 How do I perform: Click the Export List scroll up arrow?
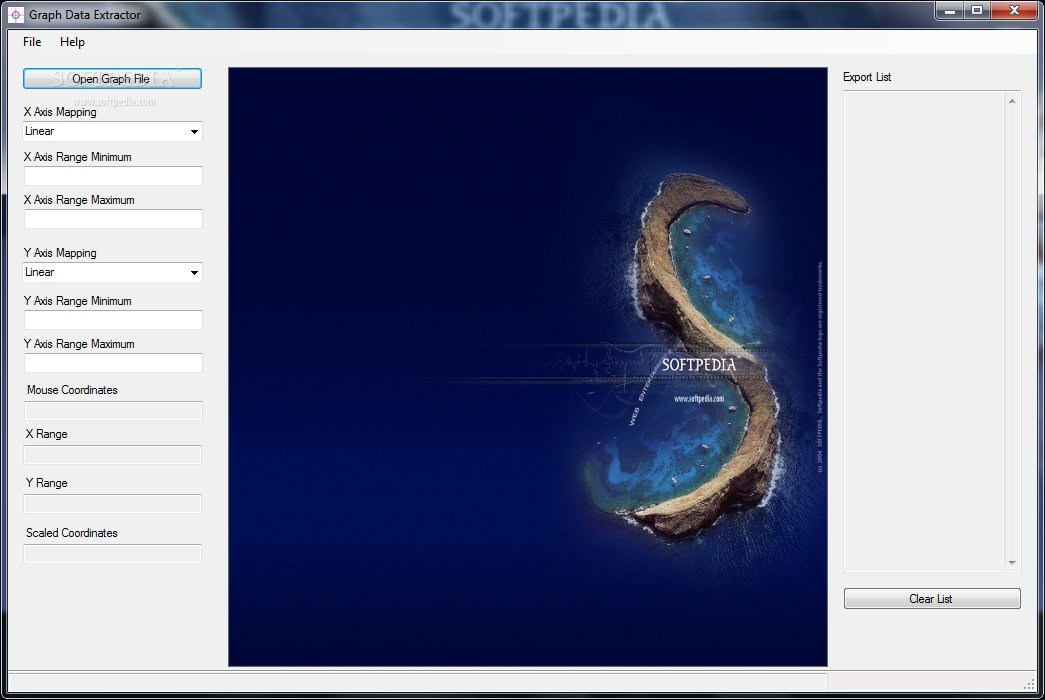coord(1012,101)
